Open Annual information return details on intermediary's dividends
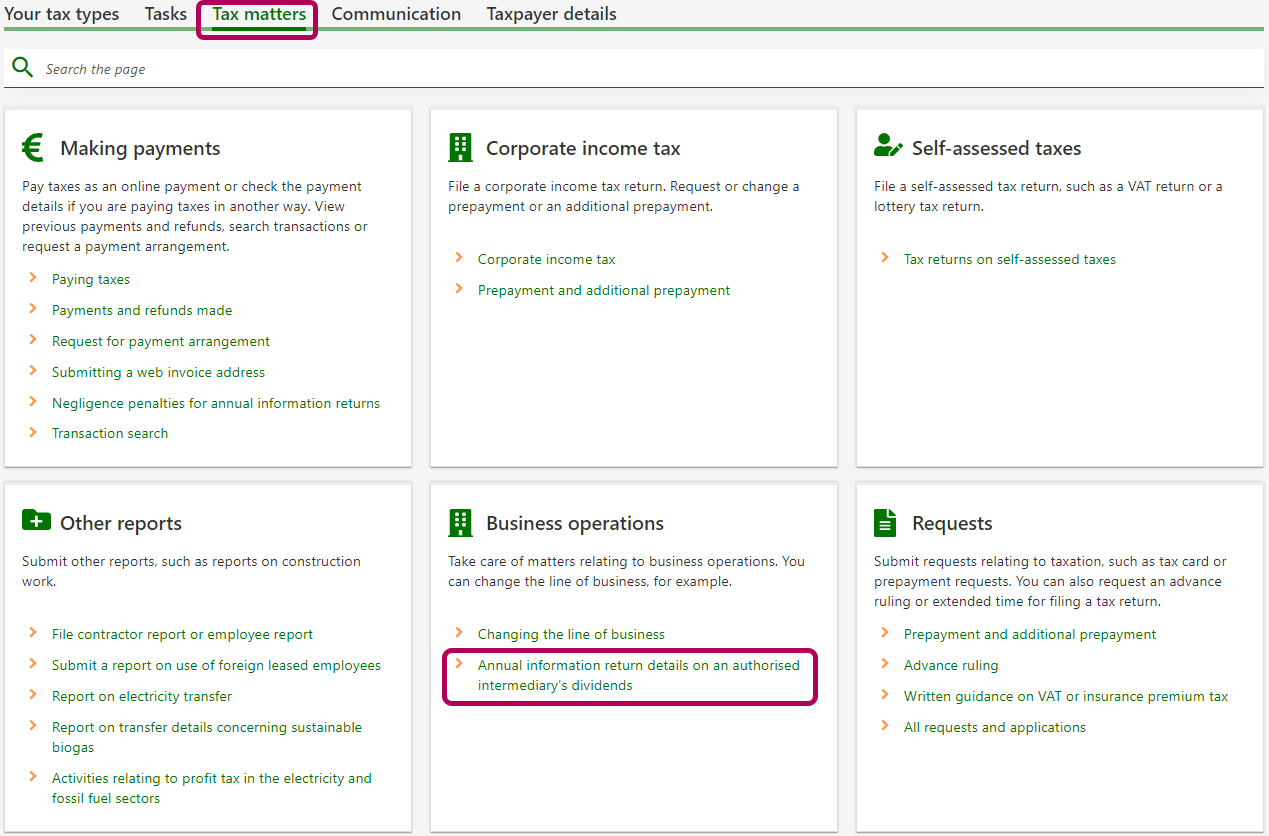This screenshot has height=836, width=1269. tap(638, 675)
